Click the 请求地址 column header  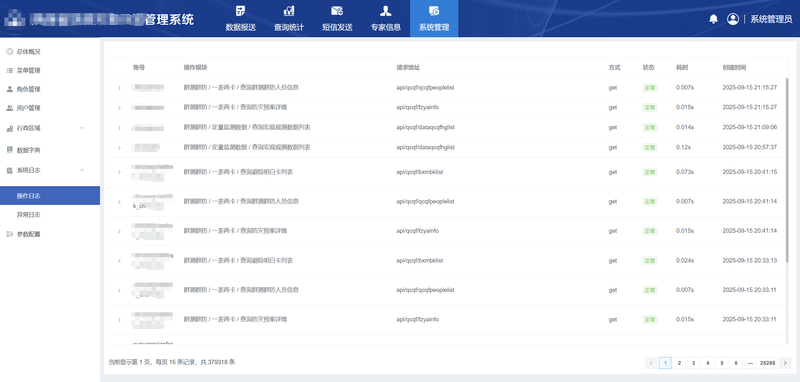pos(408,67)
